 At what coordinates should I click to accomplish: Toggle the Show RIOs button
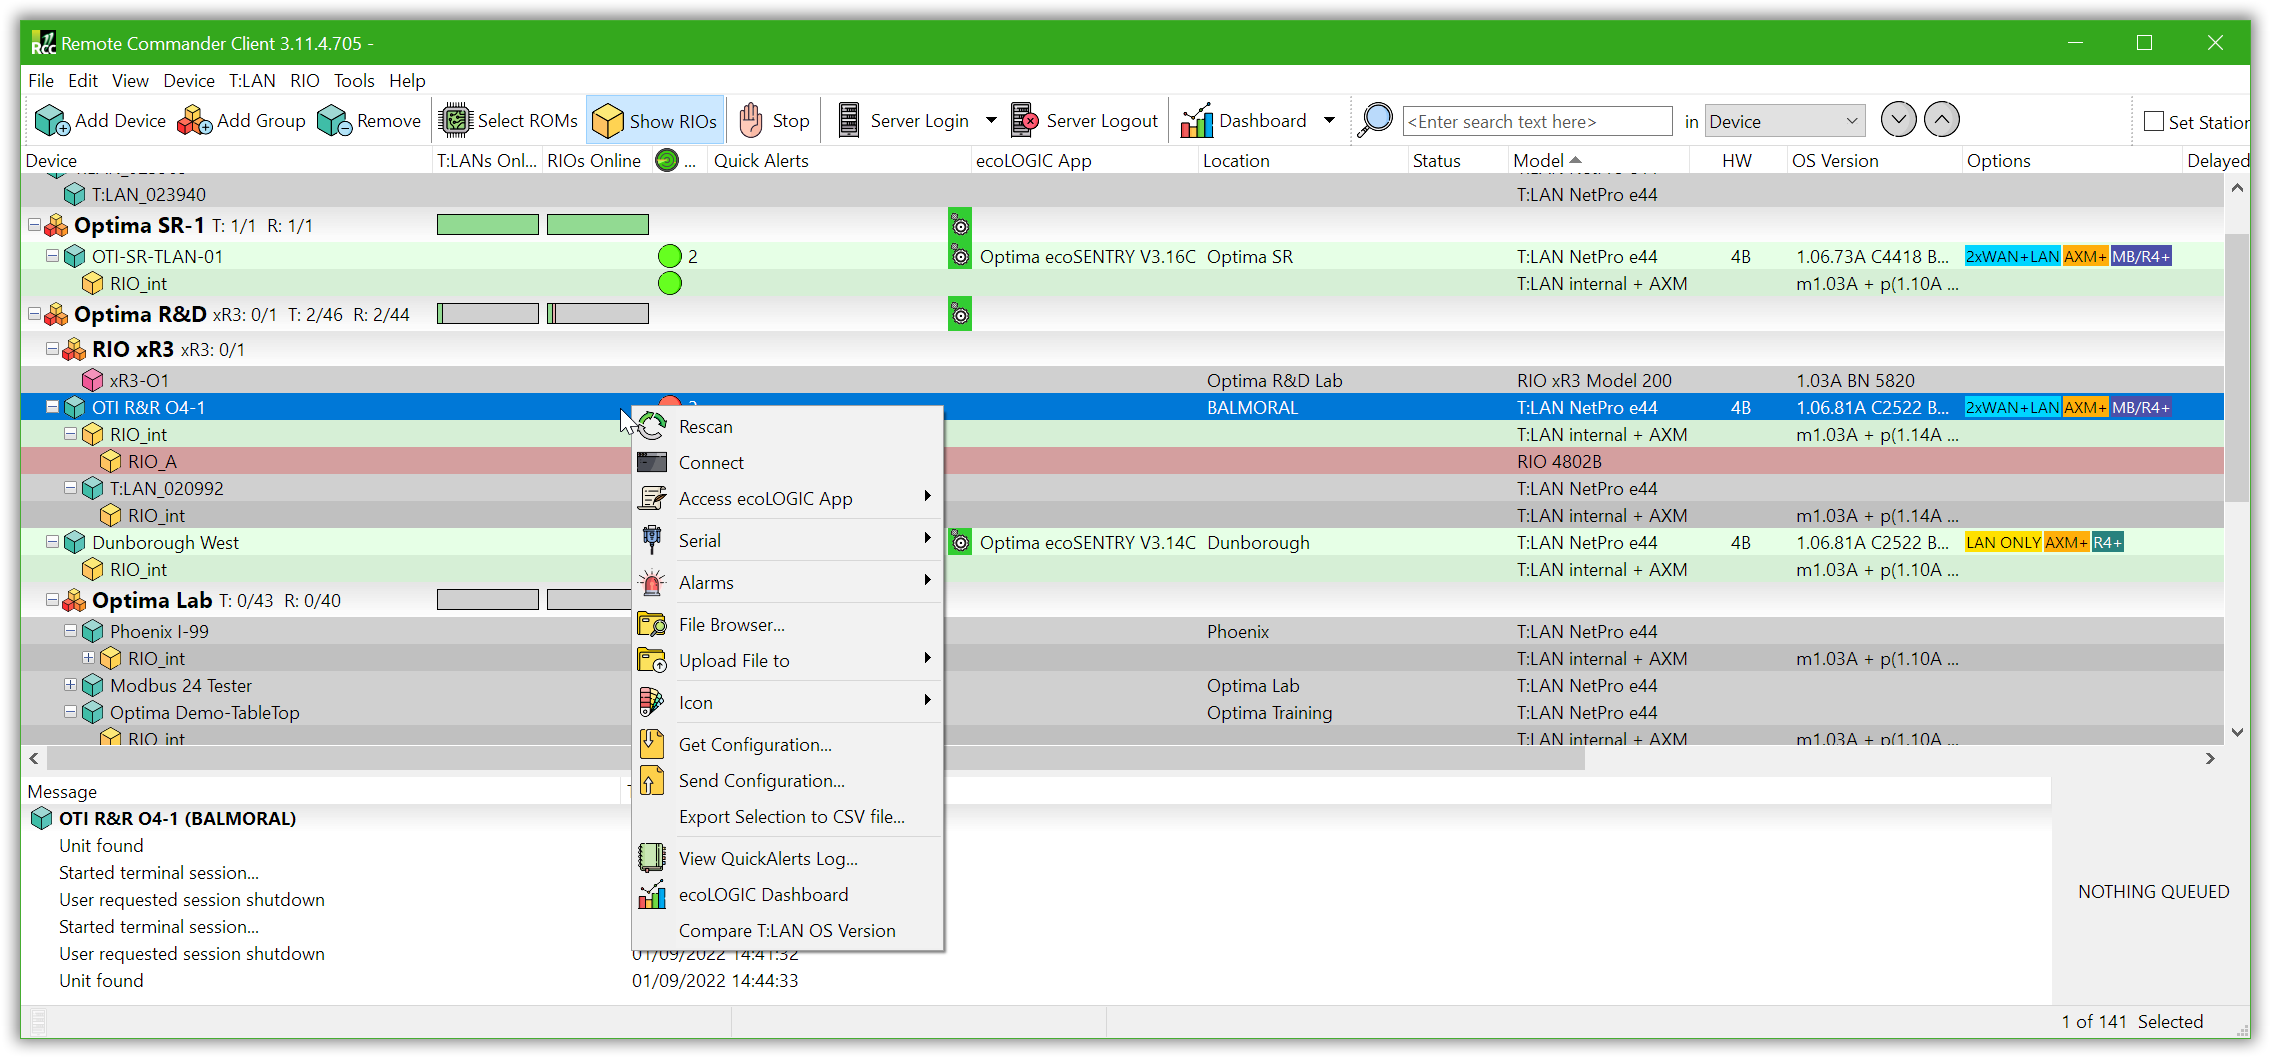(655, 121)
